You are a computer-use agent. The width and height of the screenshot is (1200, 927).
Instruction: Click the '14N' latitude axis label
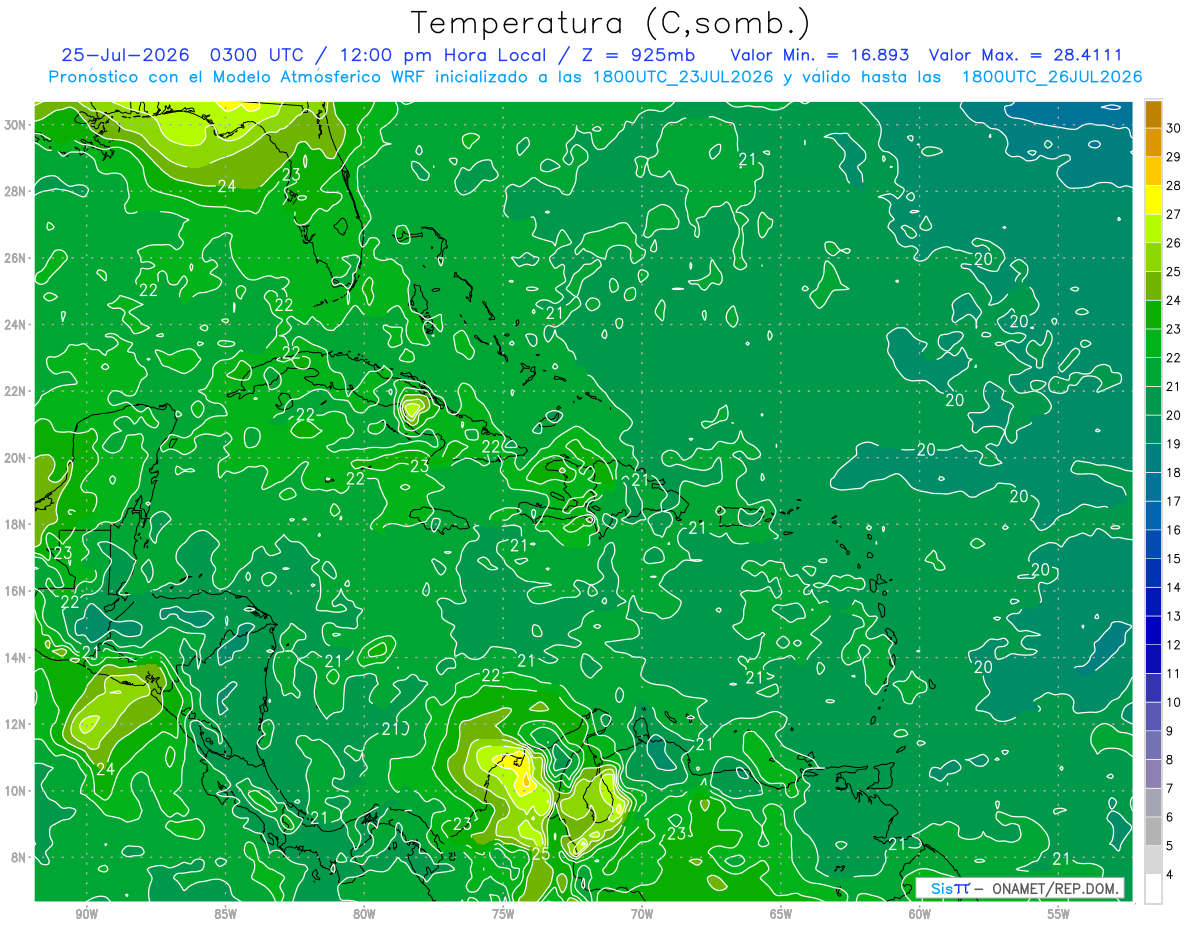coord(17,657)
